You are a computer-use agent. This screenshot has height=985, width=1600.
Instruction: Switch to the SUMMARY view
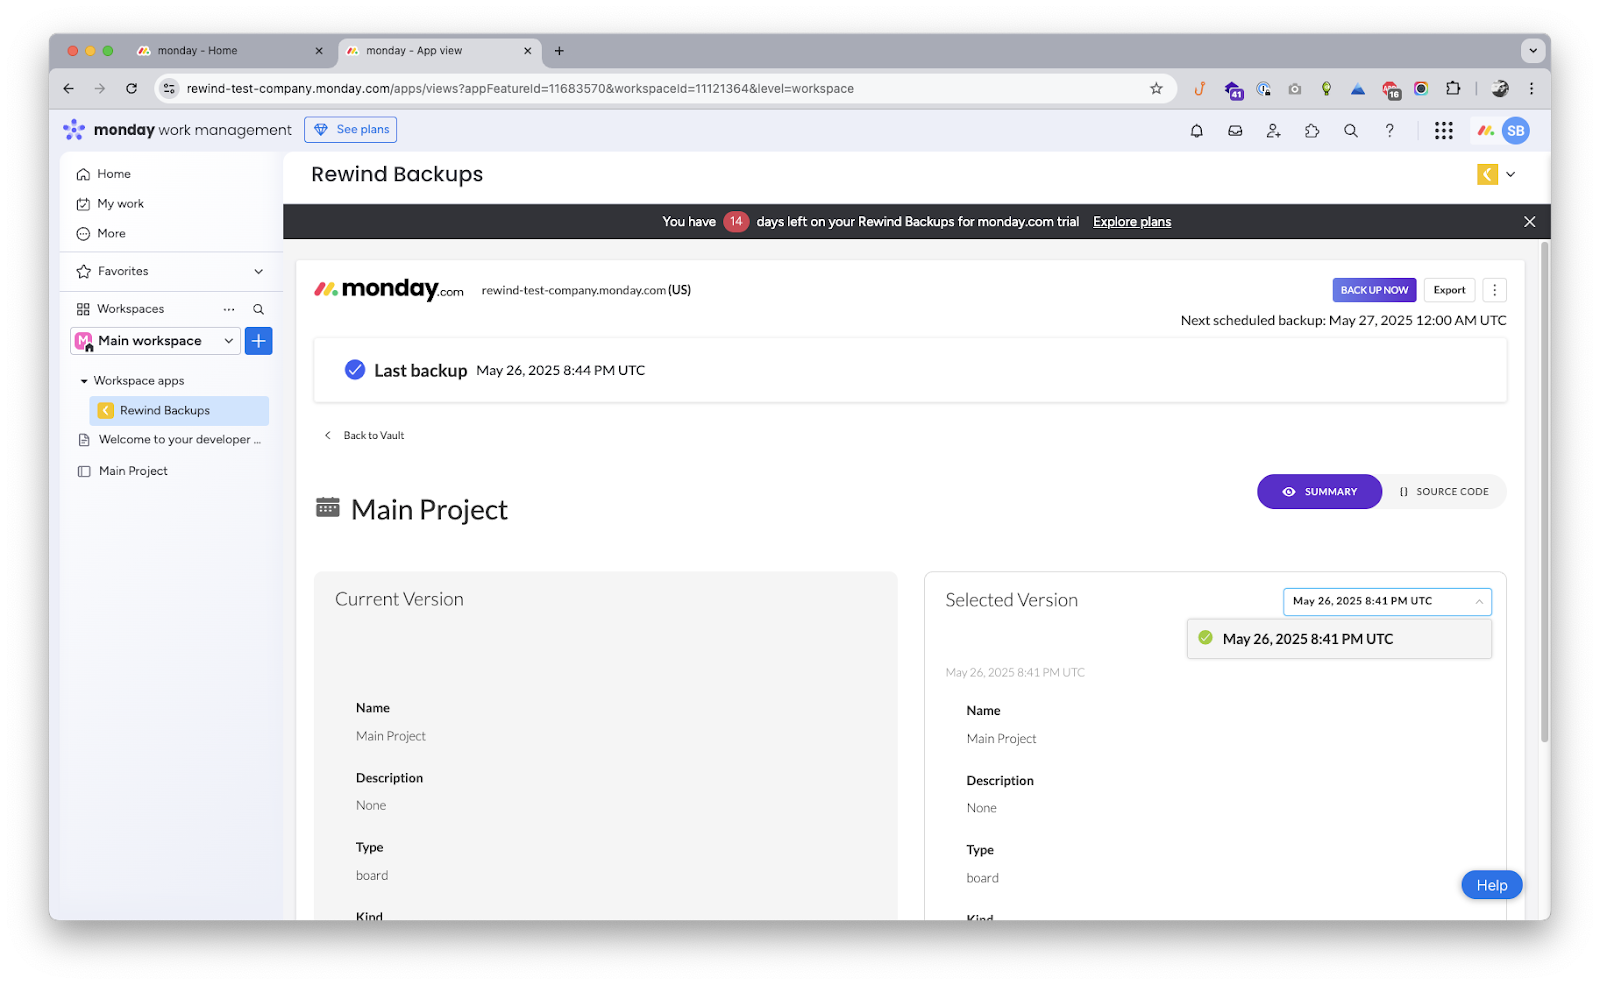(1319, 492)
